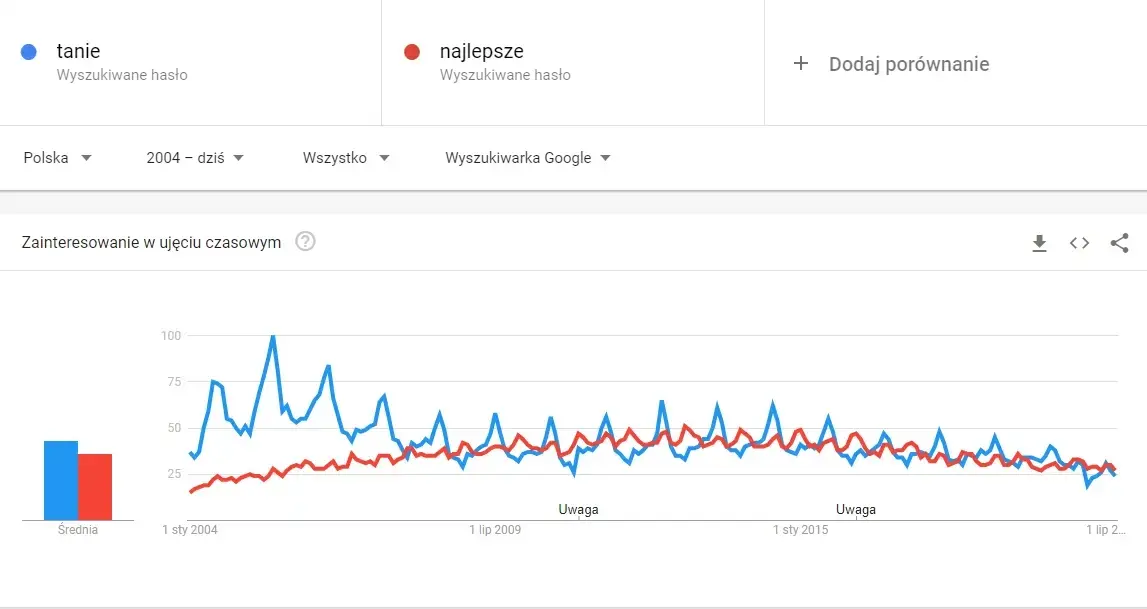This screenshot has width=1147, height=609.
Task: Expand the '2004 – dziś' time range dropdown
Action: point(193,157)
